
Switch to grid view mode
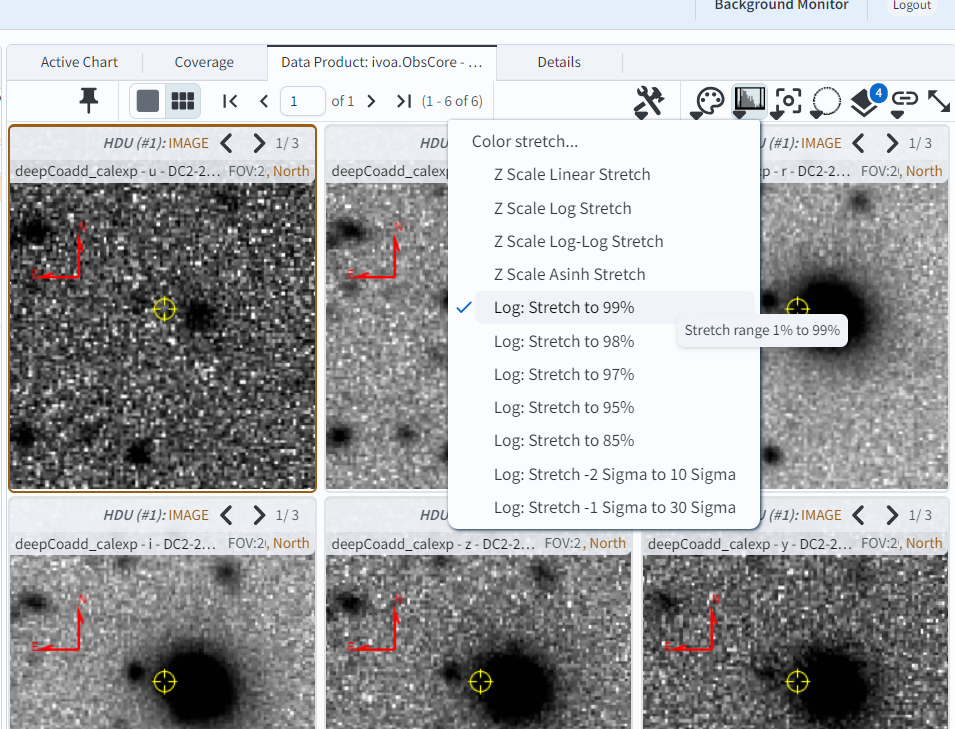click(180, 101)
